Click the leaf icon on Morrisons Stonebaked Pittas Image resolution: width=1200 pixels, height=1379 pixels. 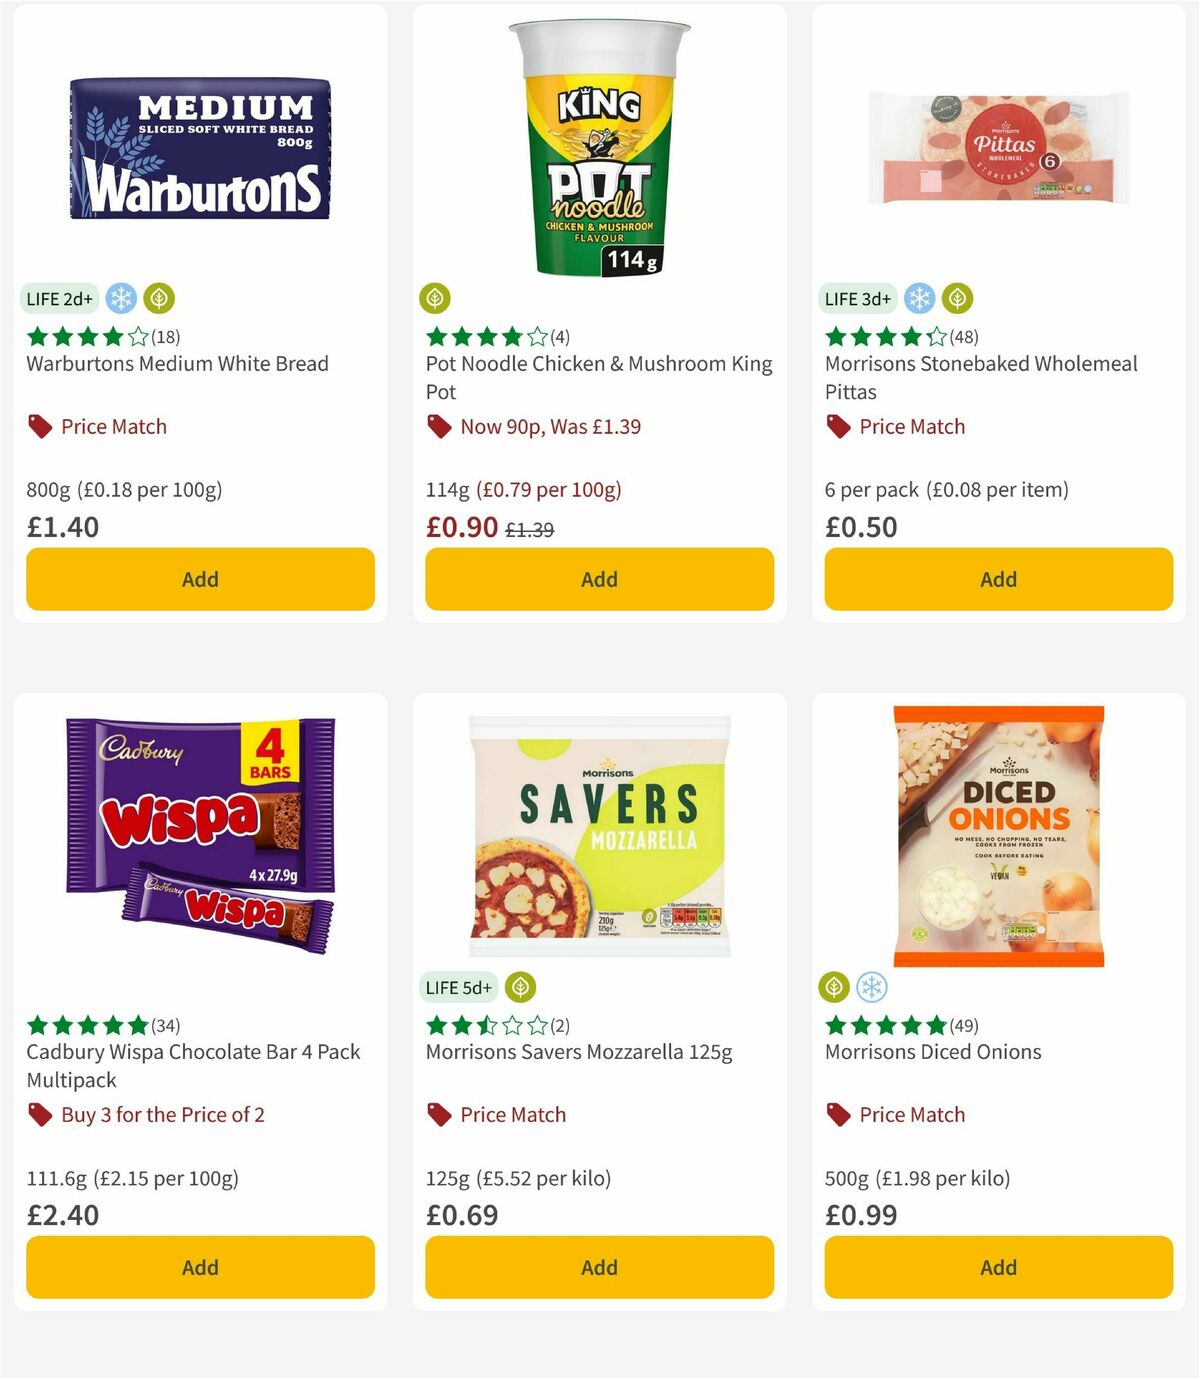[958, 297]
